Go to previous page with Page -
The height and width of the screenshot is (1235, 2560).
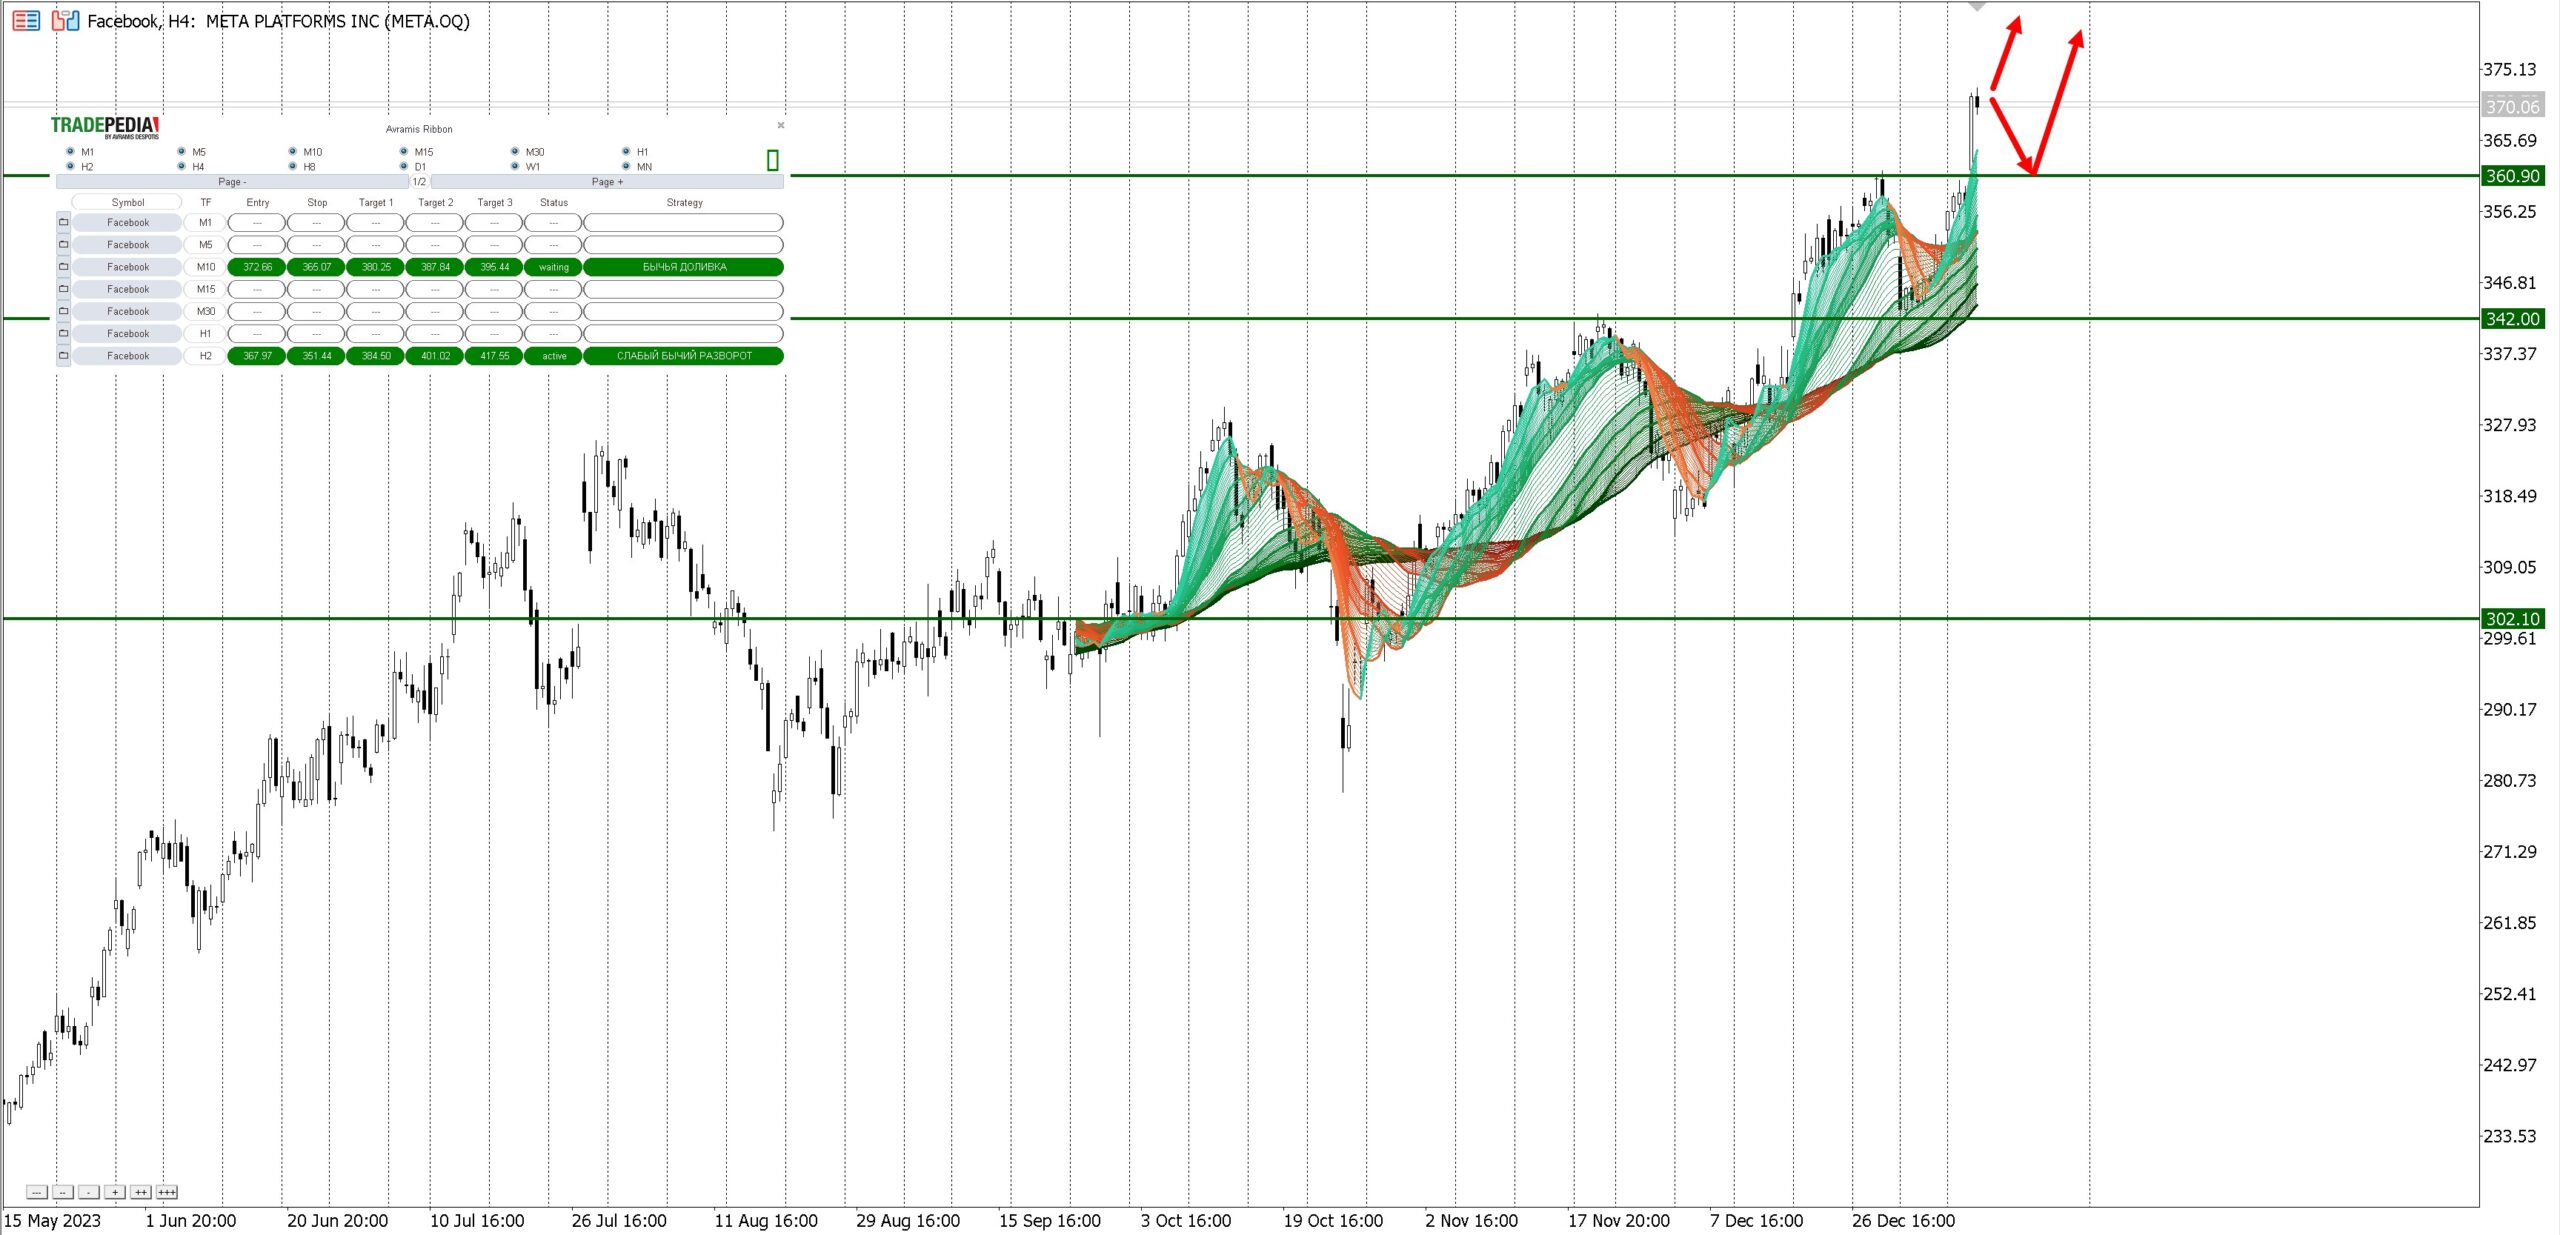pyautogui.click(x=232, y=182)
